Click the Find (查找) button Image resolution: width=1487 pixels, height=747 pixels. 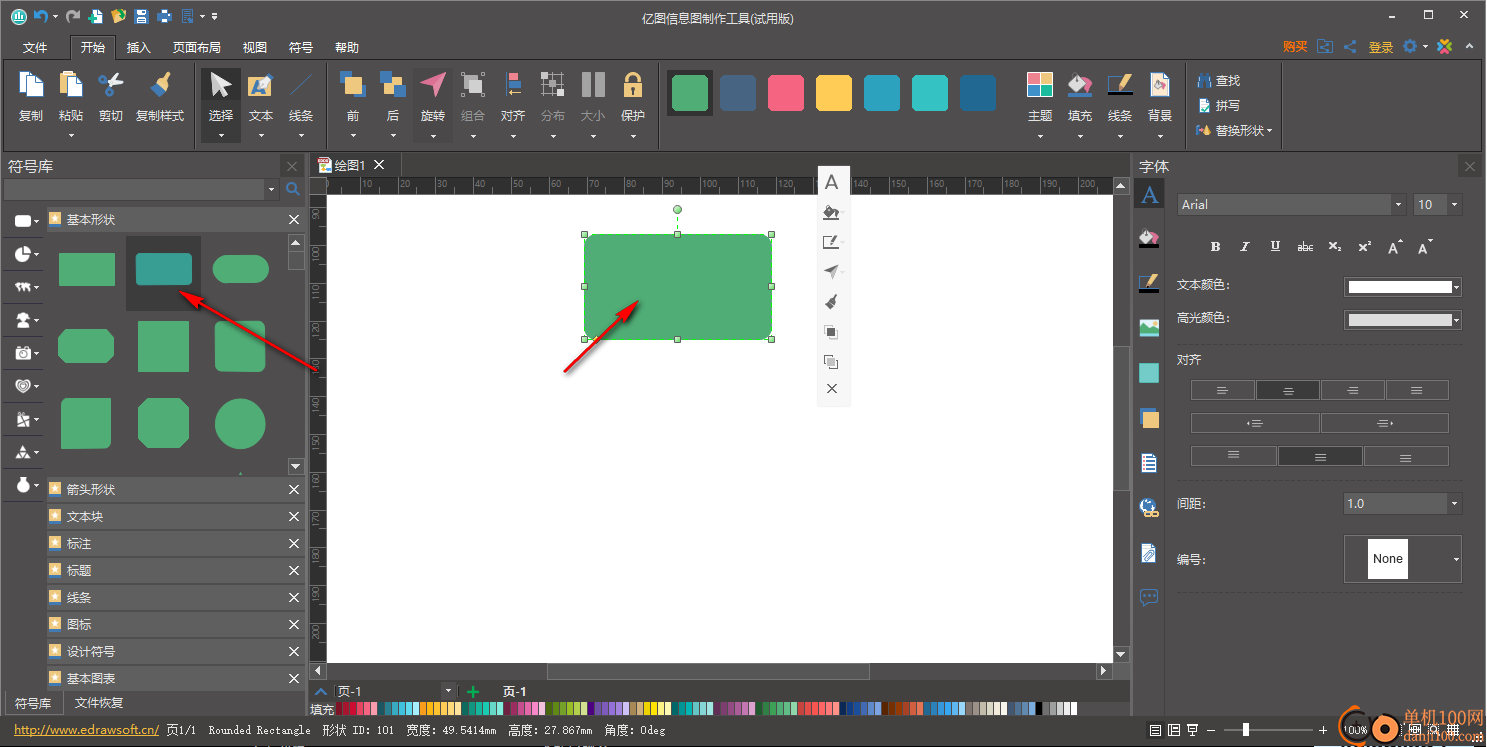[x=1219, y=81]
